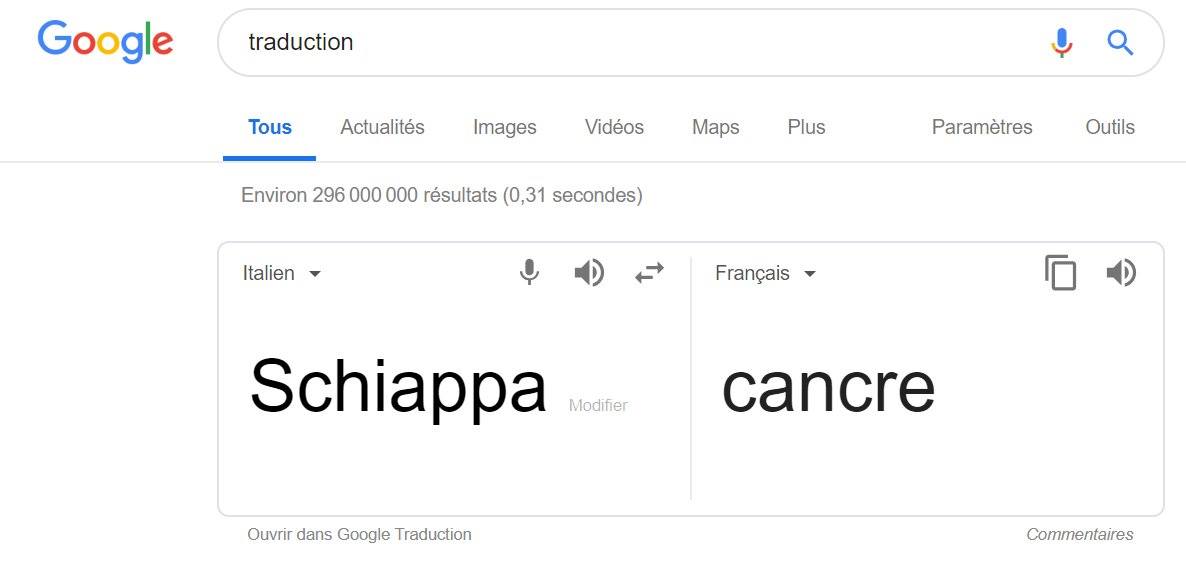Click the search field containing traduction
The height and width of the screenshot is (572, 1186).
pyautogui.click(x=635, y=42)
